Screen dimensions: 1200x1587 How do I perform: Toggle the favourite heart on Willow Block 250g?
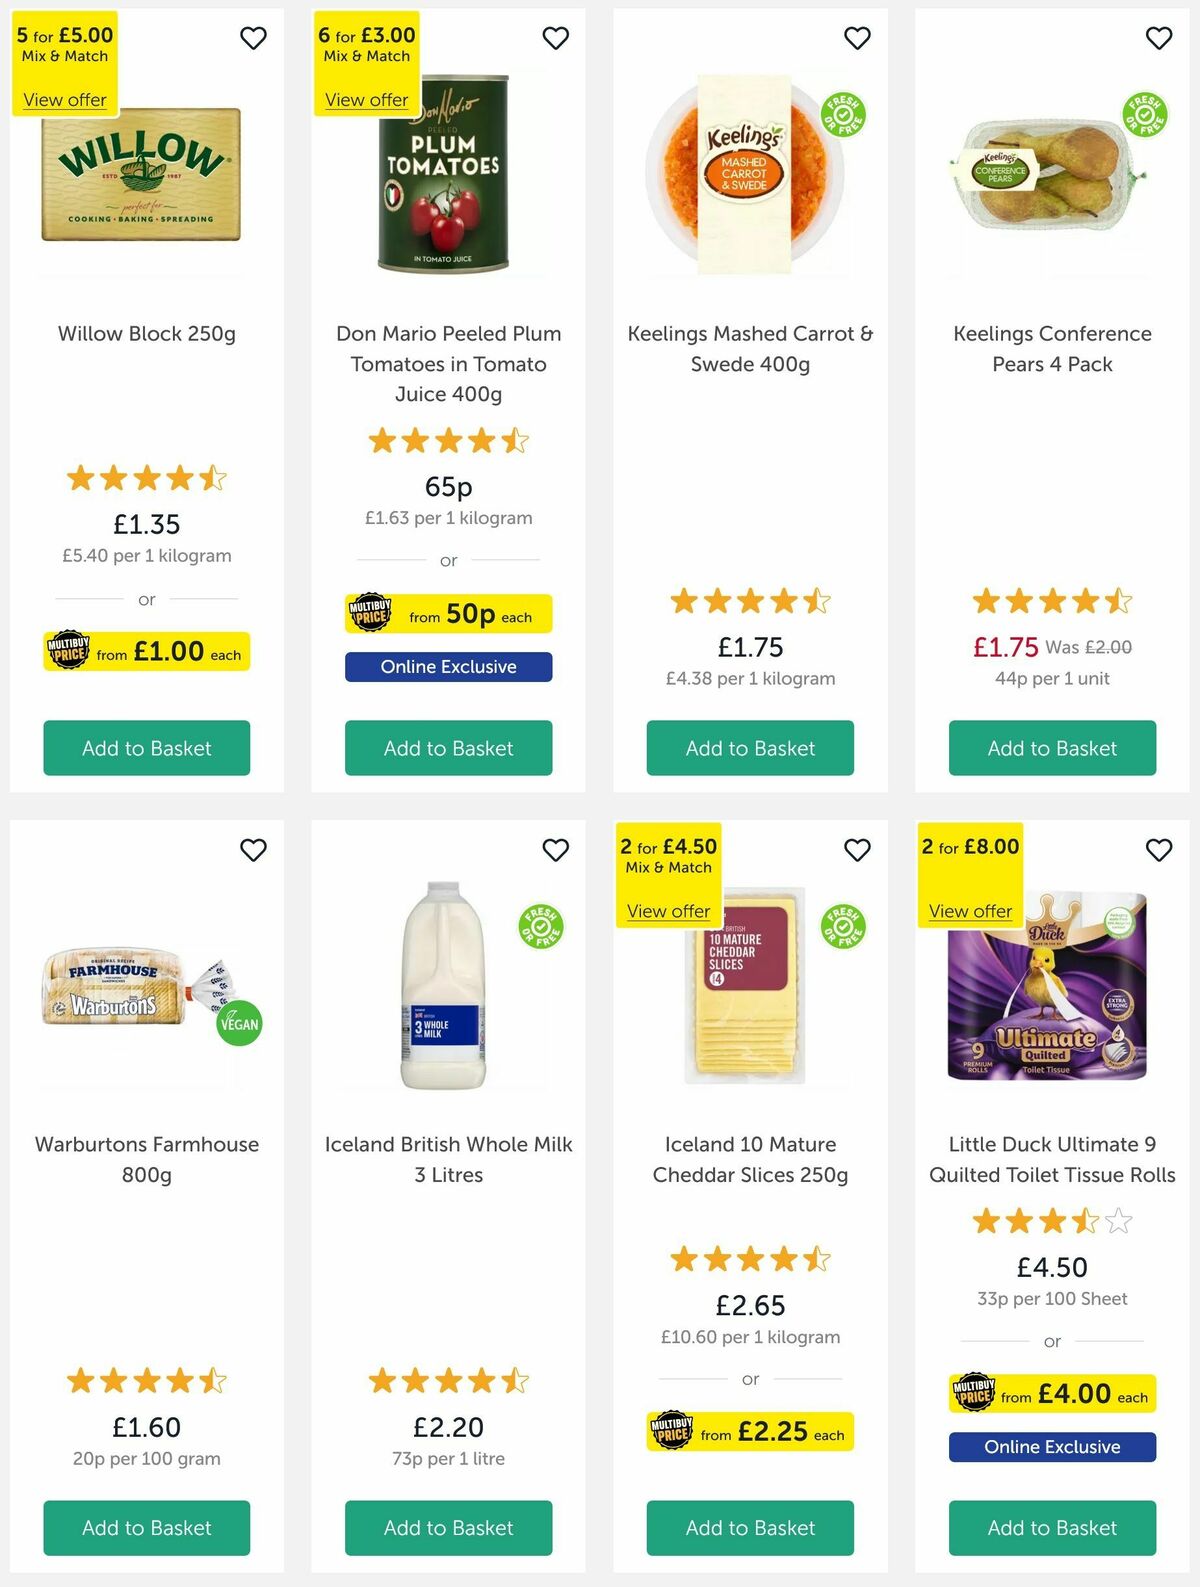click(253, 37)
